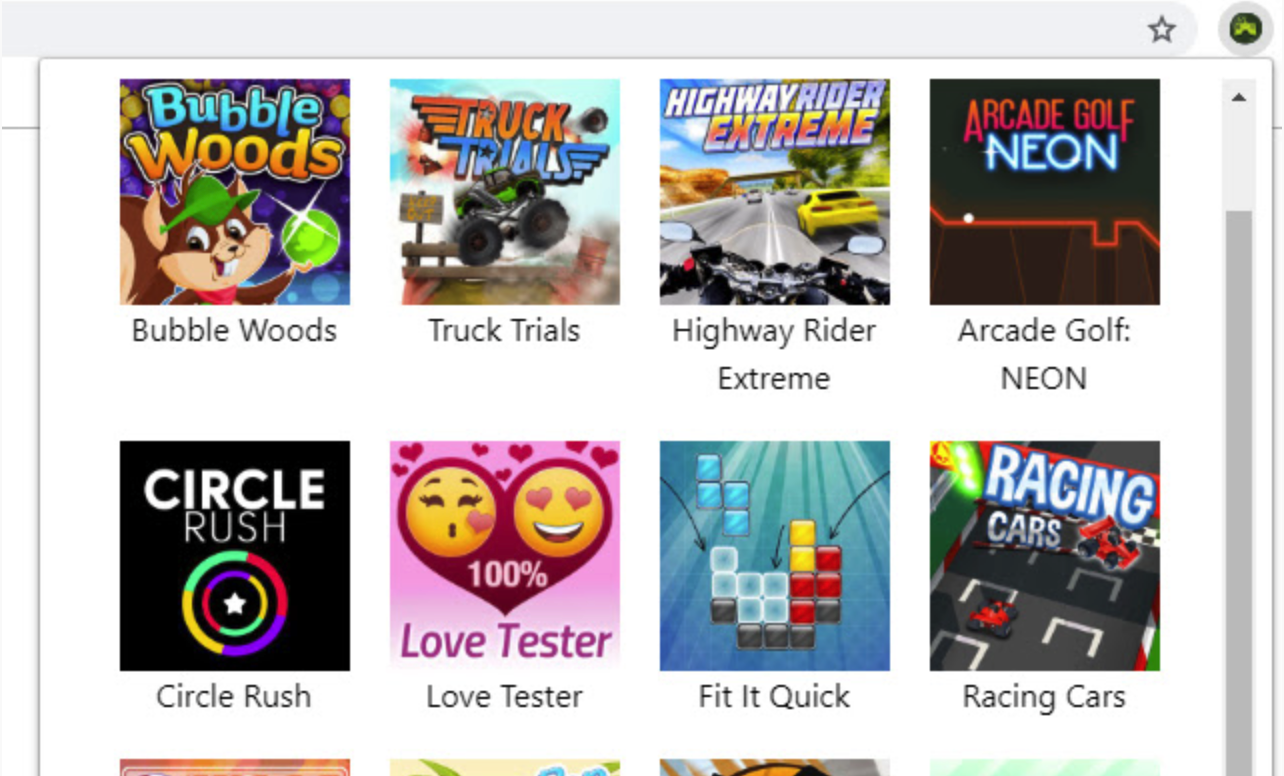This screenshot has height=776, width=1284.
Task: Click the Racing Cars text label
Action: point(1044,696)
